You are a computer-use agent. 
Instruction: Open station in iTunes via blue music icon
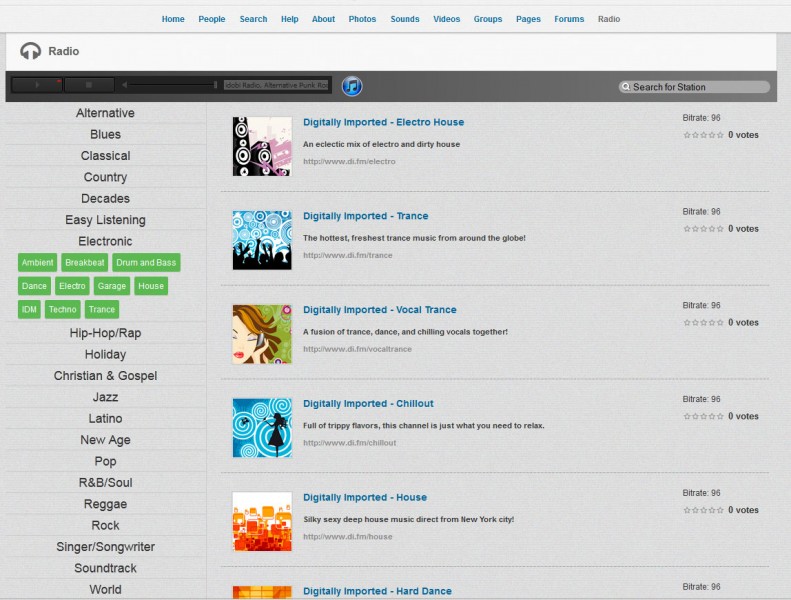tap(352, 86)
